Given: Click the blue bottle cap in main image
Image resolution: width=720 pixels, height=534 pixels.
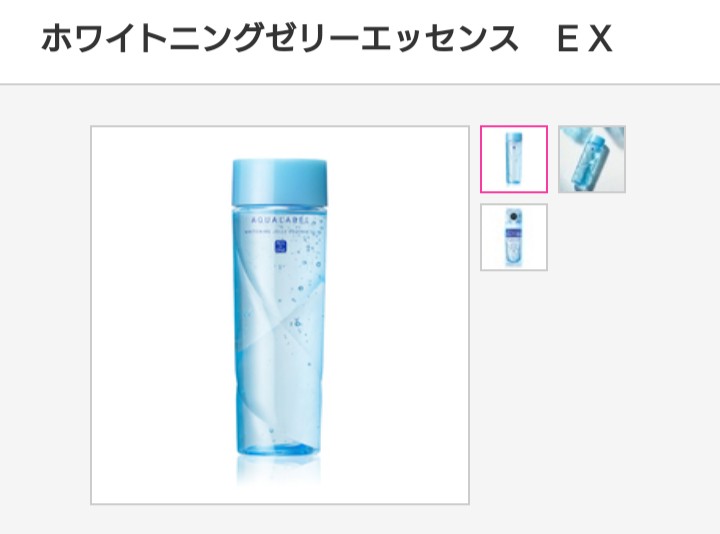Looking at the screenshot, I should click(280, 182).
